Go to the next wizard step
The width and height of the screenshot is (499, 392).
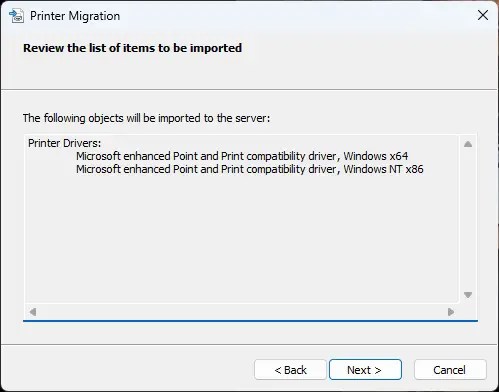point(365,370)
